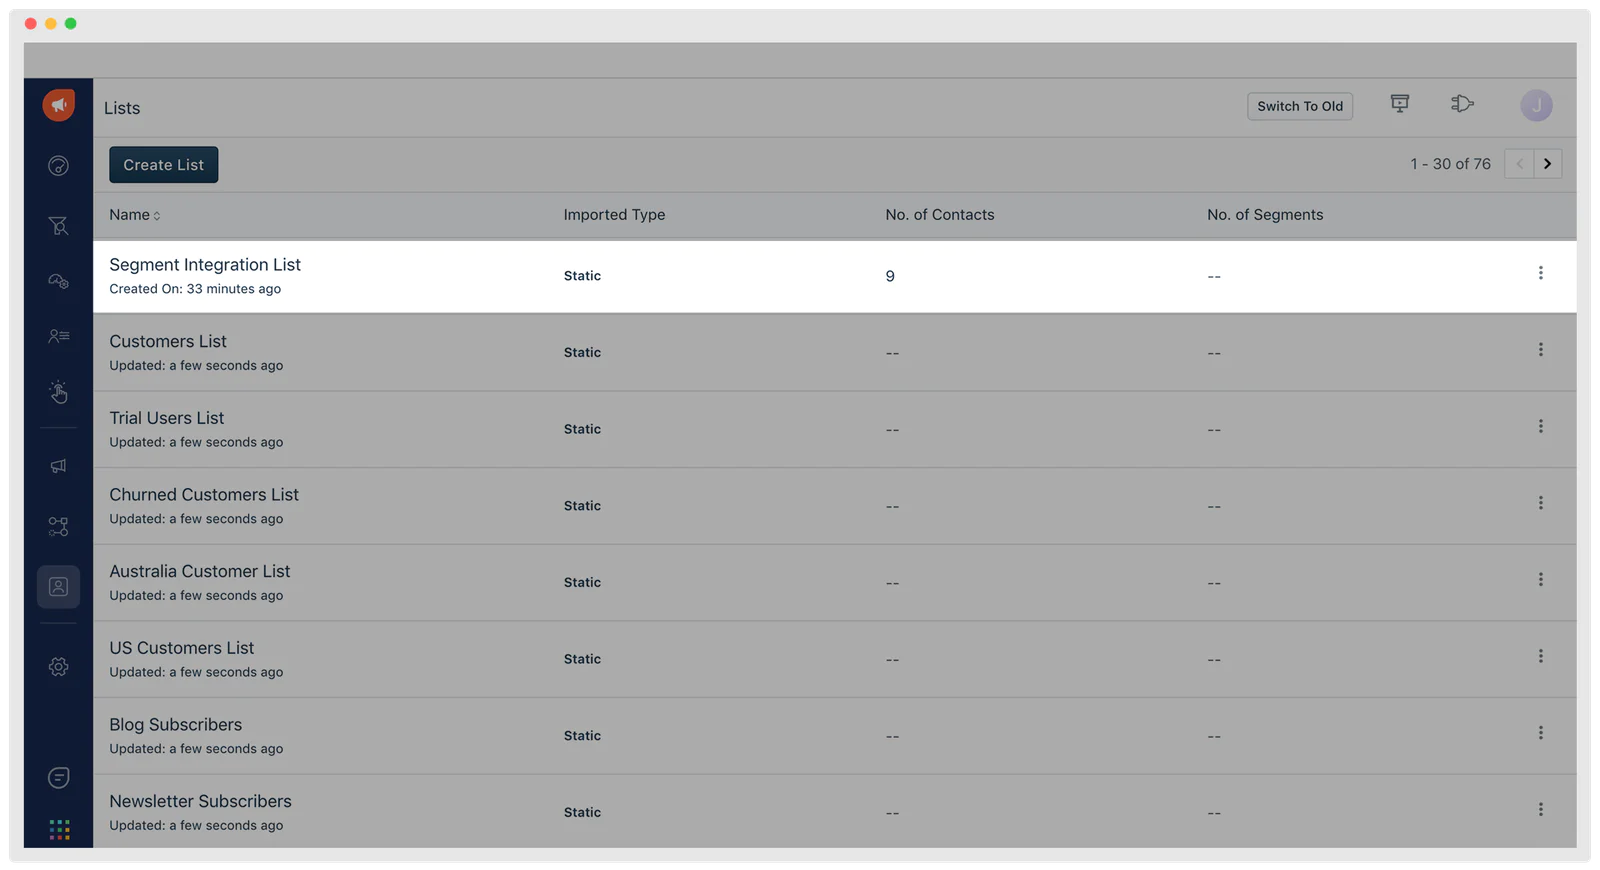The image size is (1600, 870).
Task: Open the workflow automation nodes icon
Action: point(59,526)
